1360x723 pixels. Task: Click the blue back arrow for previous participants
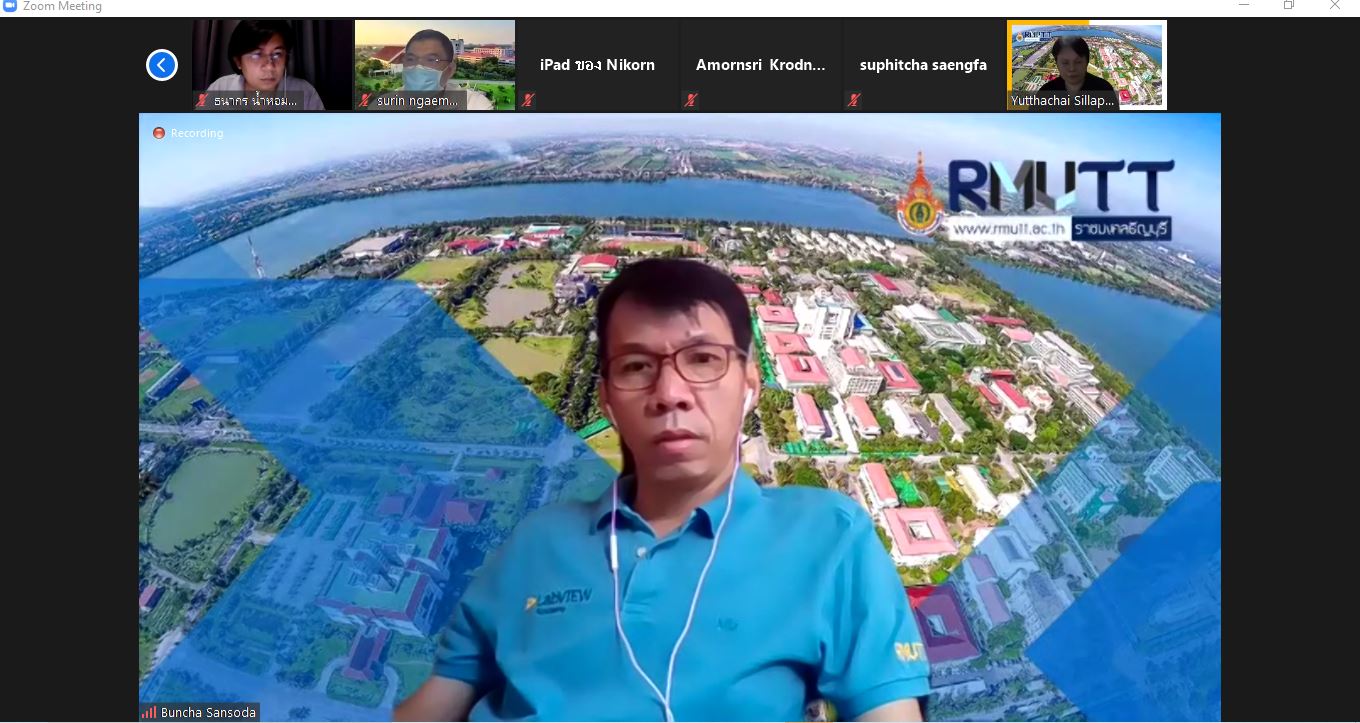(x=162, y=65)
